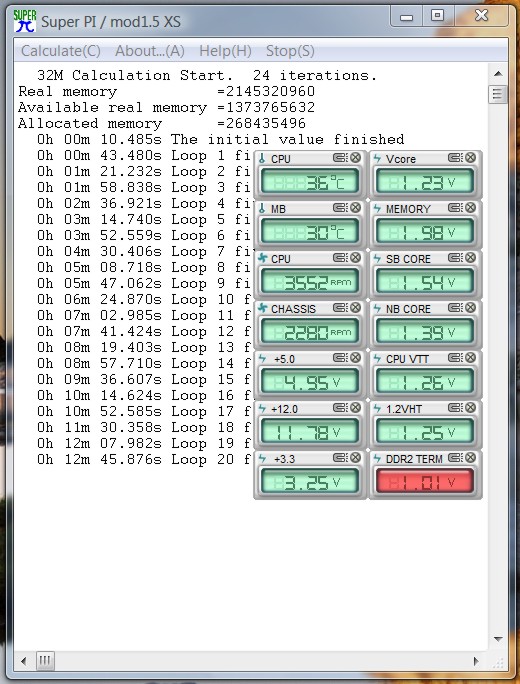Open the About...(A) menu
The width and height of the screenshot is (520, 684).
click(x=150, y=51)
